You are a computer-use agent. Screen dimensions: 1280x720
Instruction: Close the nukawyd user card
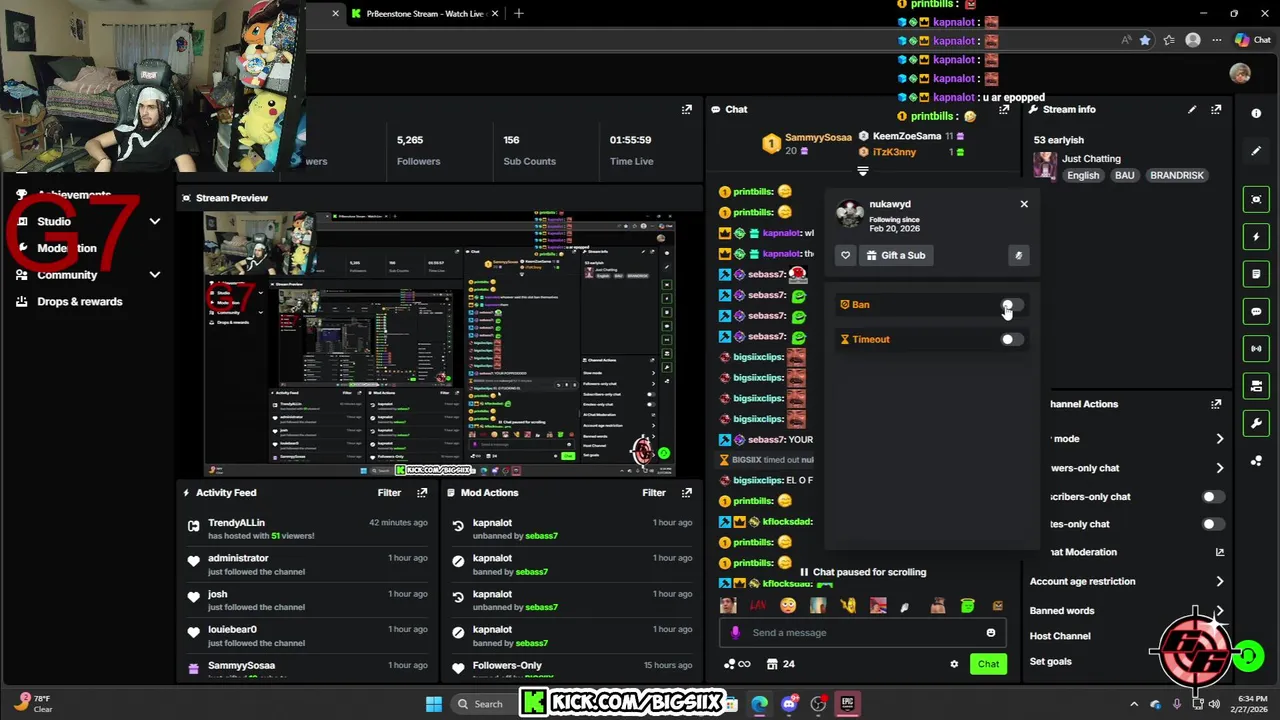coord(1024,204)
